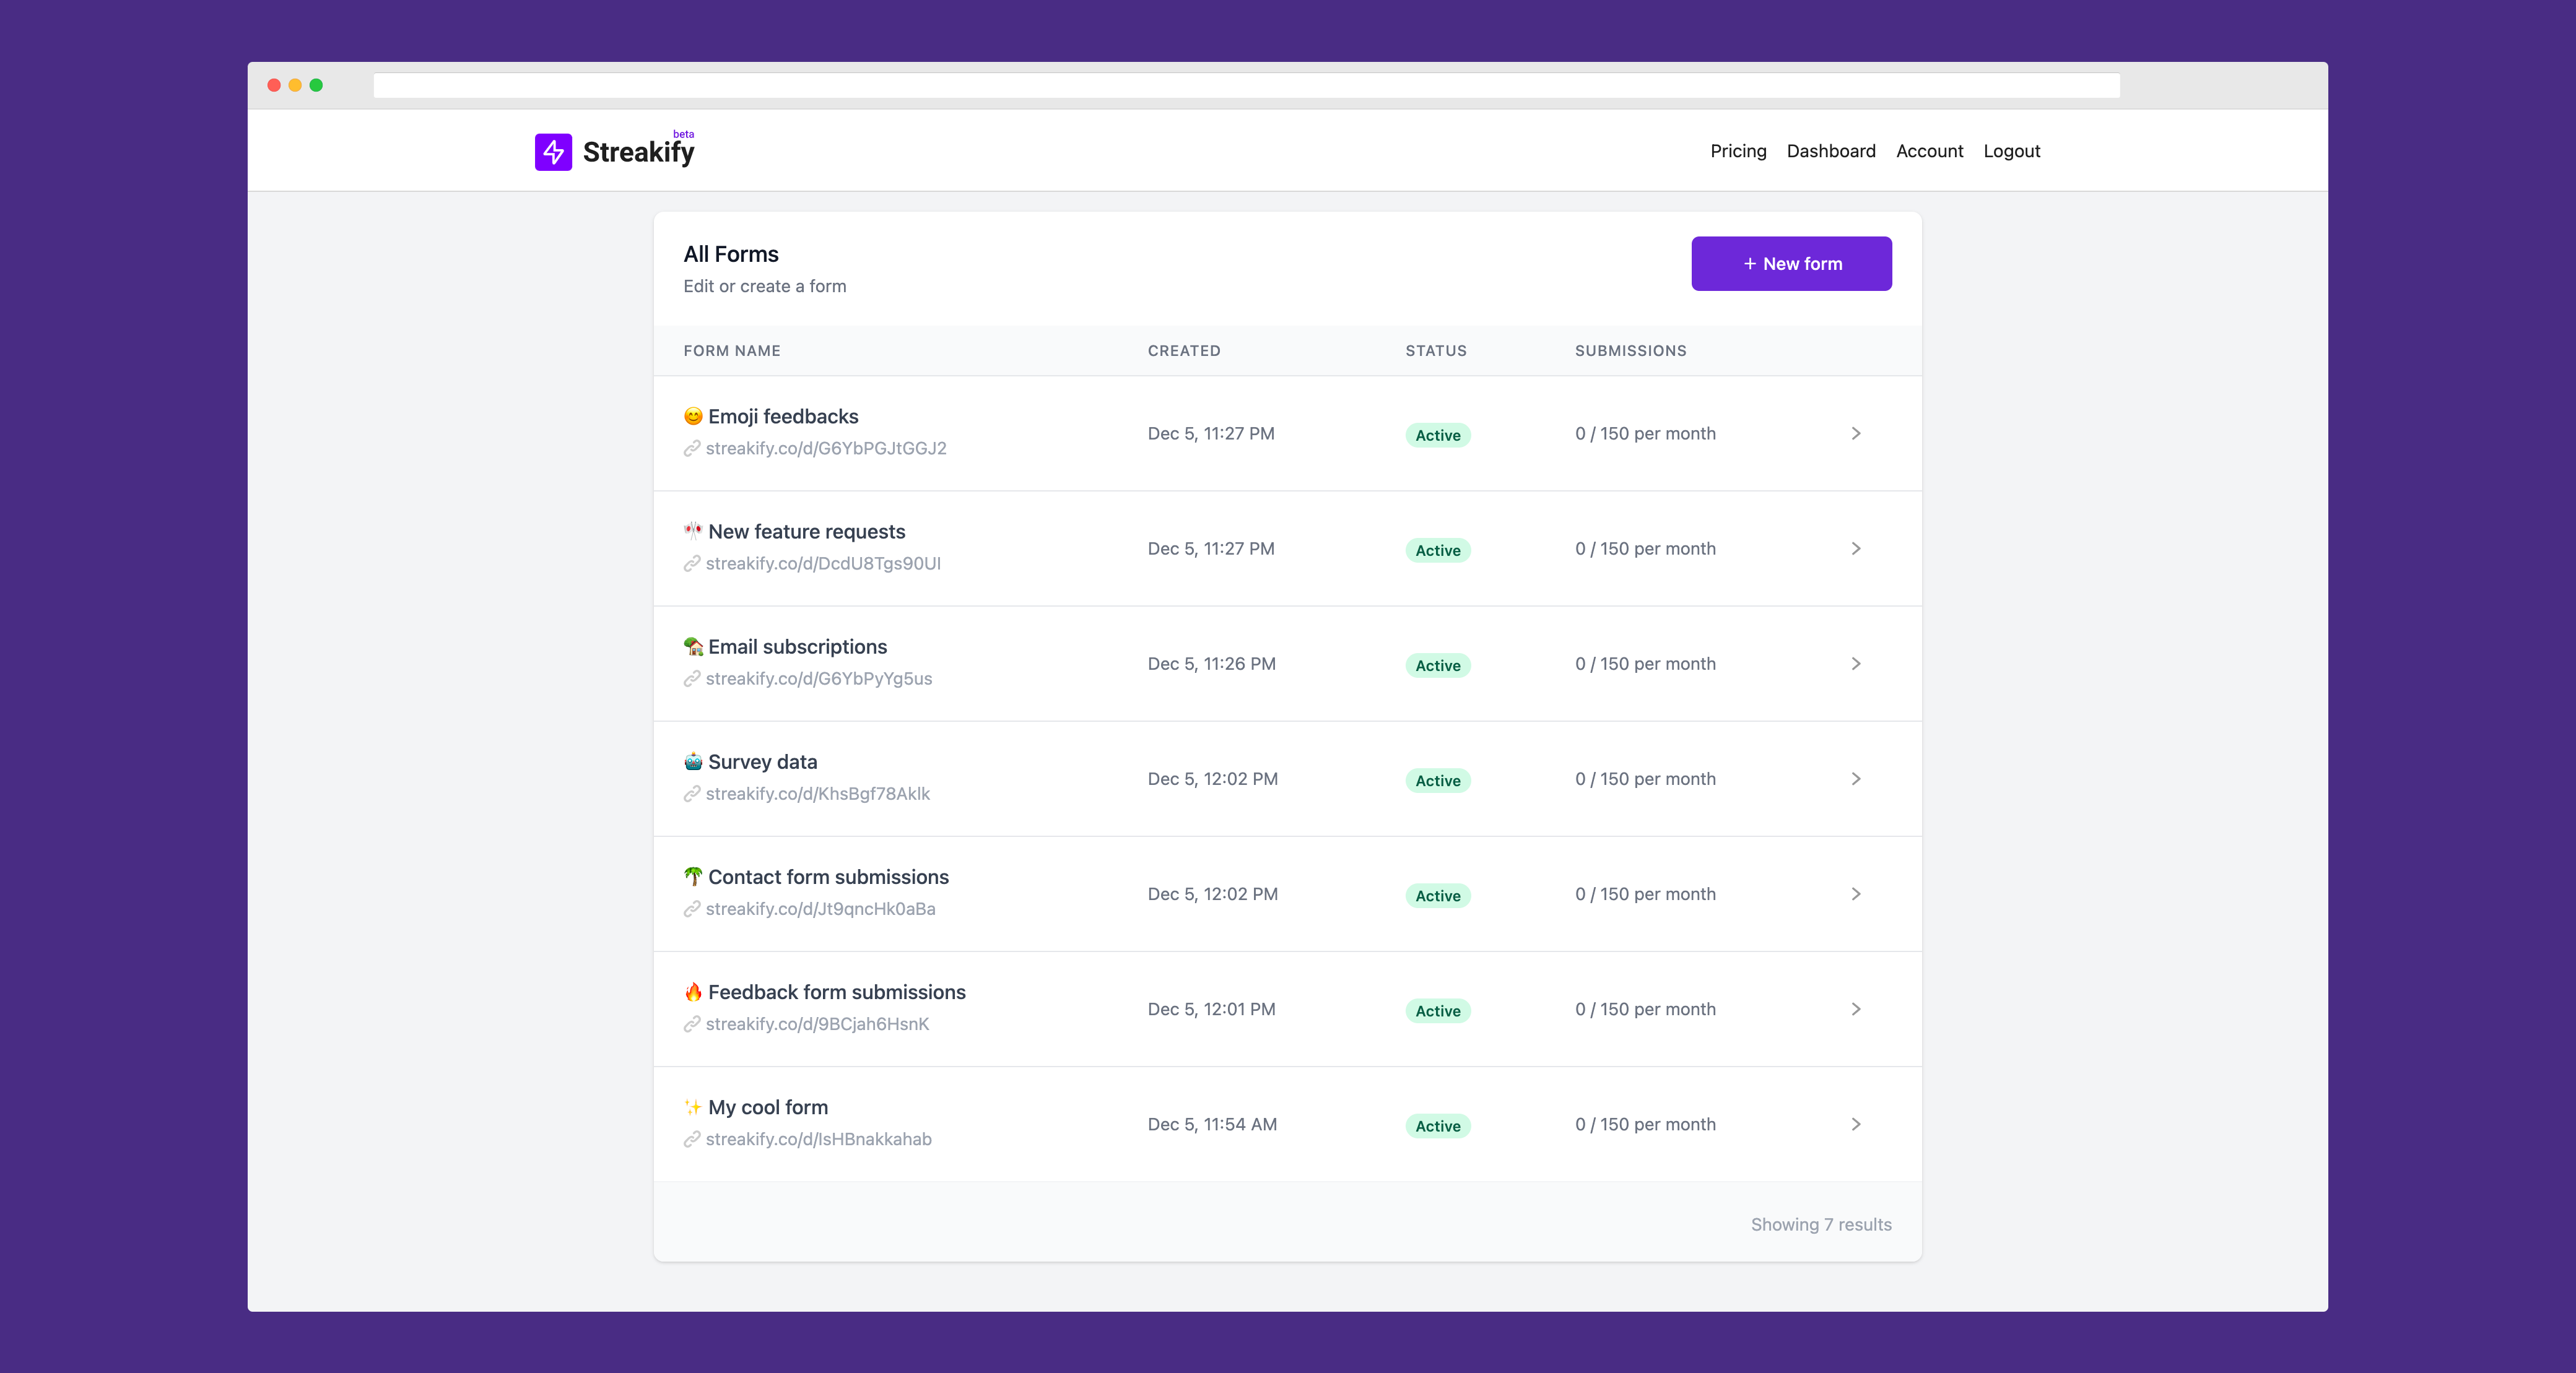Click the smiley emoji of Emoji feedbacks
Viewport: 2576px width, 1373px height.
[693, 416]
